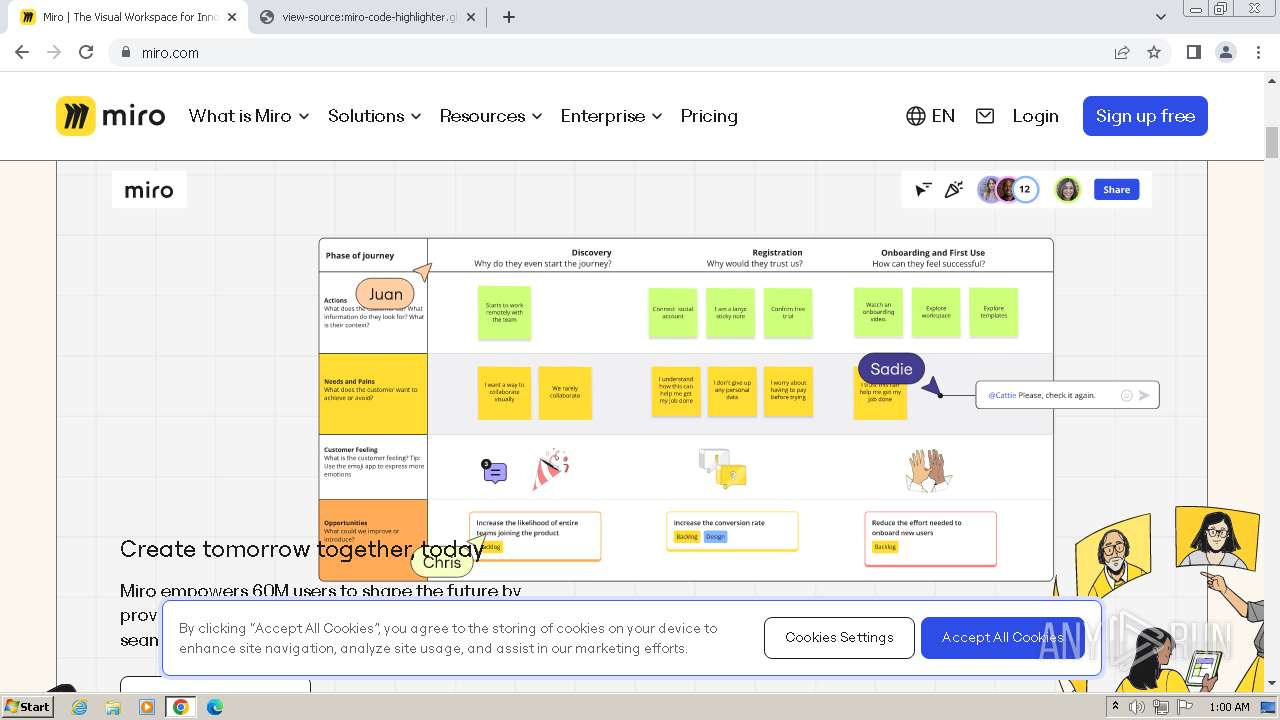The width and height of the screenshot is (1280, 720).
Task: Click the party horn sticker
Action: click(x=549, y=469)
